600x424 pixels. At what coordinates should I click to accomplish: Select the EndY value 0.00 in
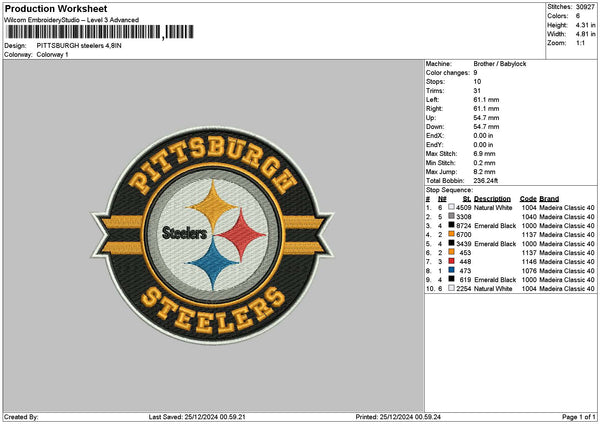[483, 145]
